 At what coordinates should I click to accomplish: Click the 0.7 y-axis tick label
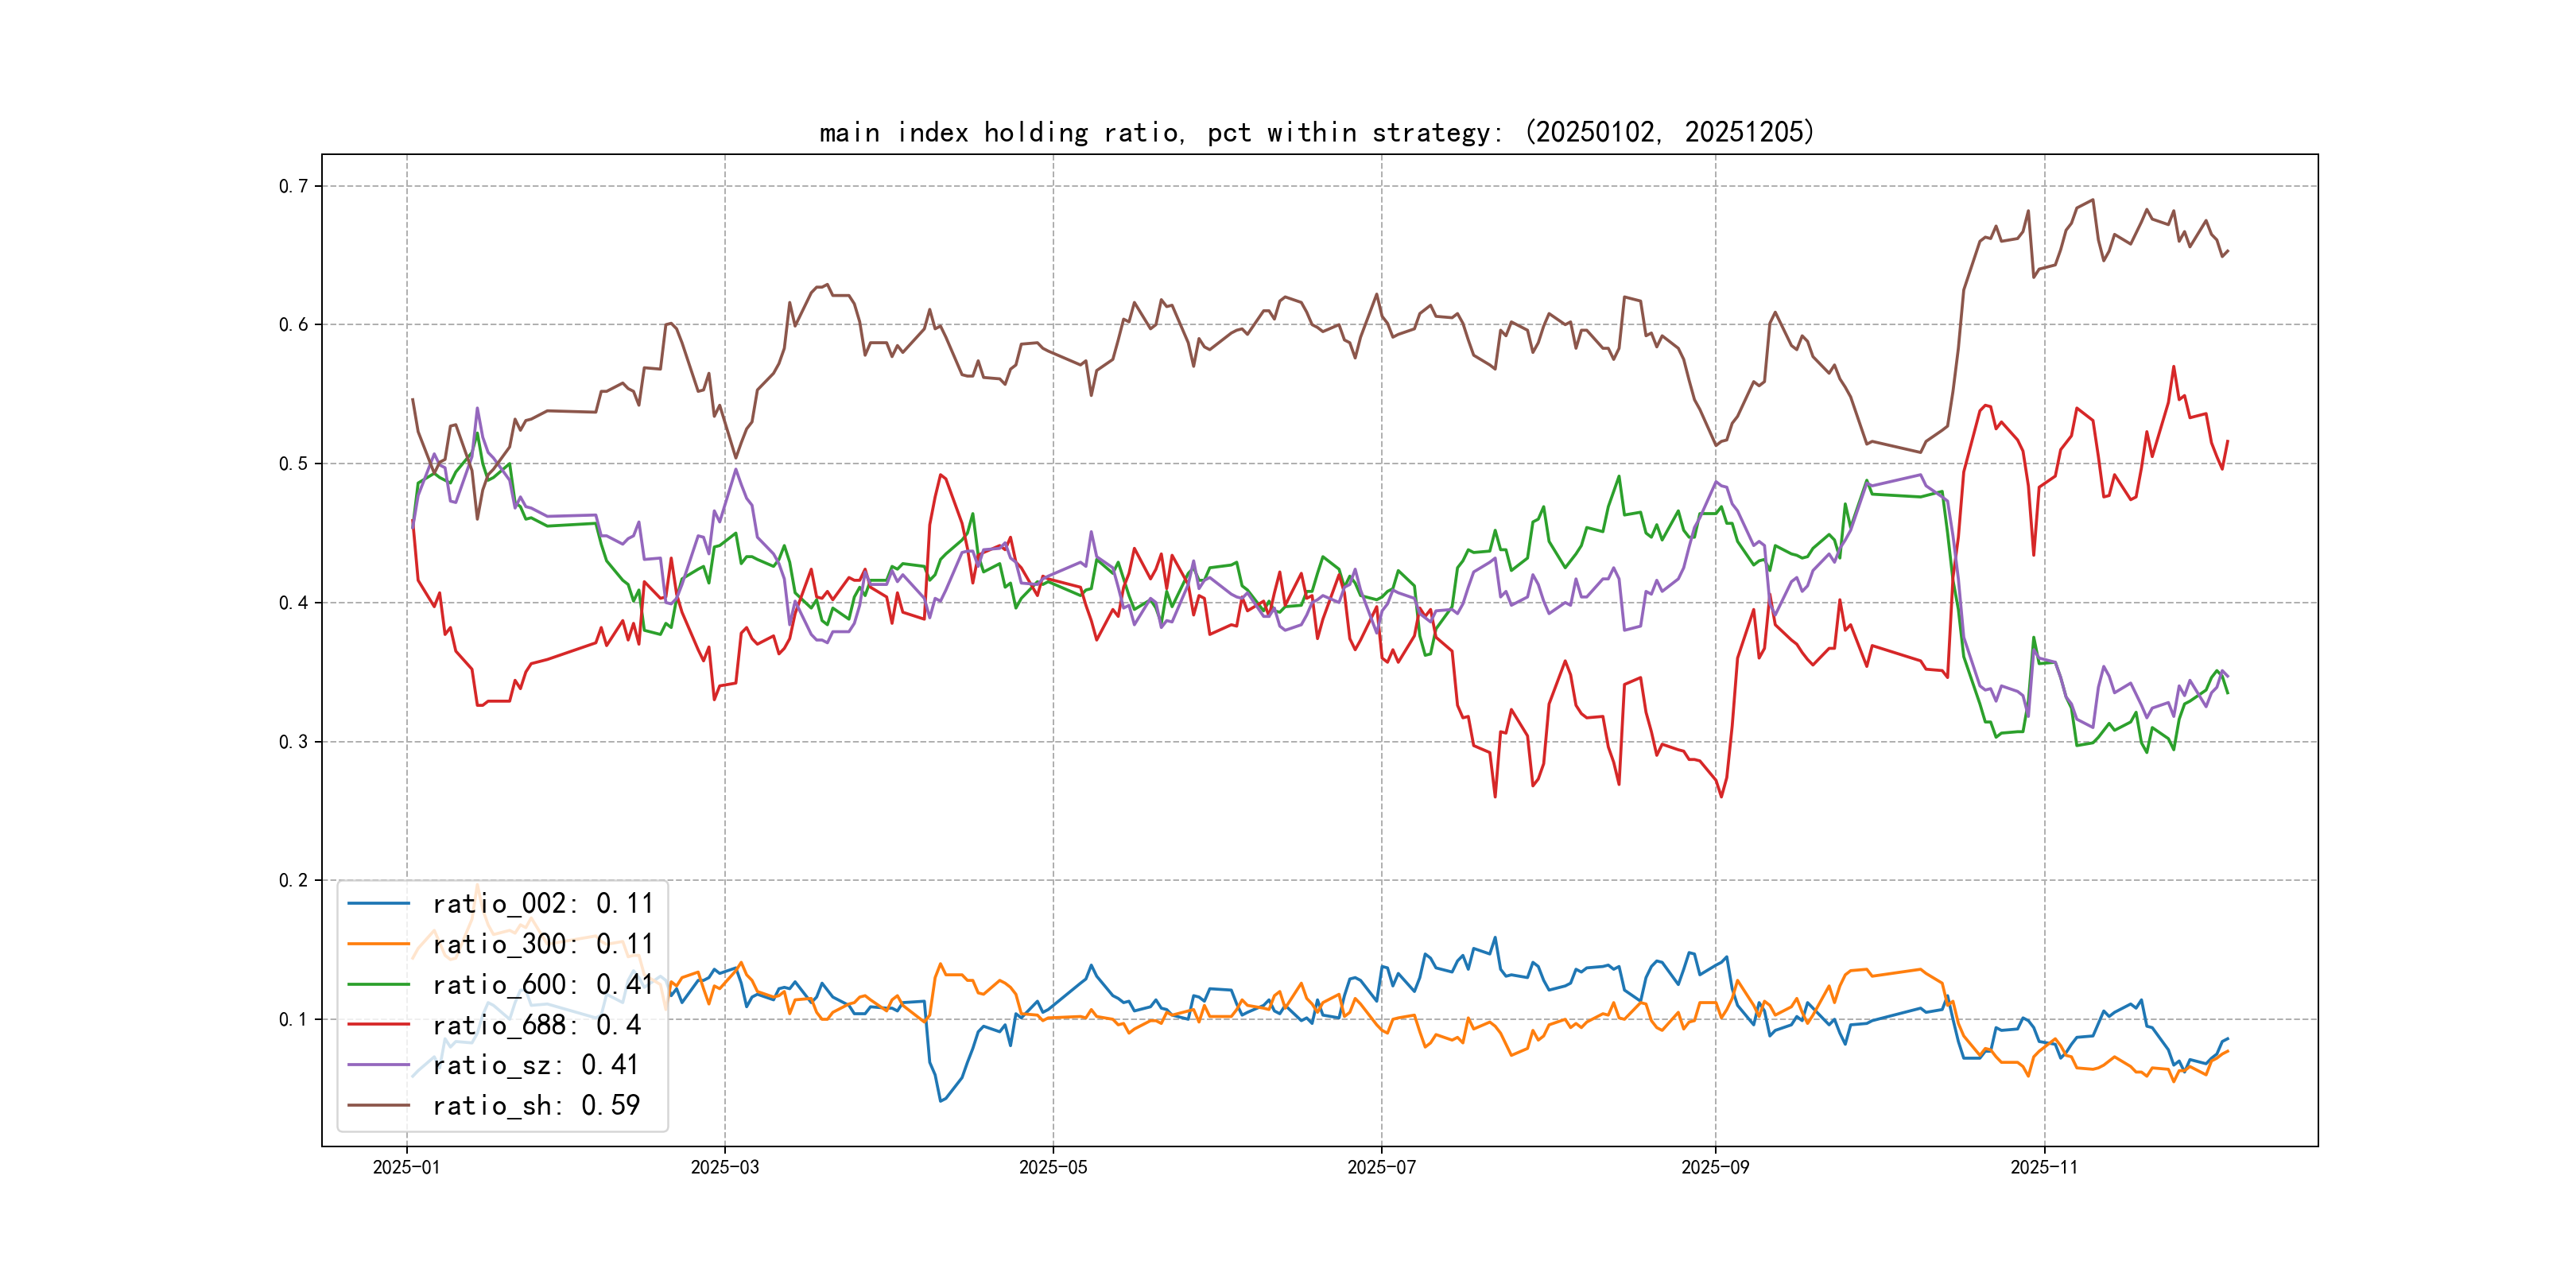pyautogui.click(x=293, y=186)
